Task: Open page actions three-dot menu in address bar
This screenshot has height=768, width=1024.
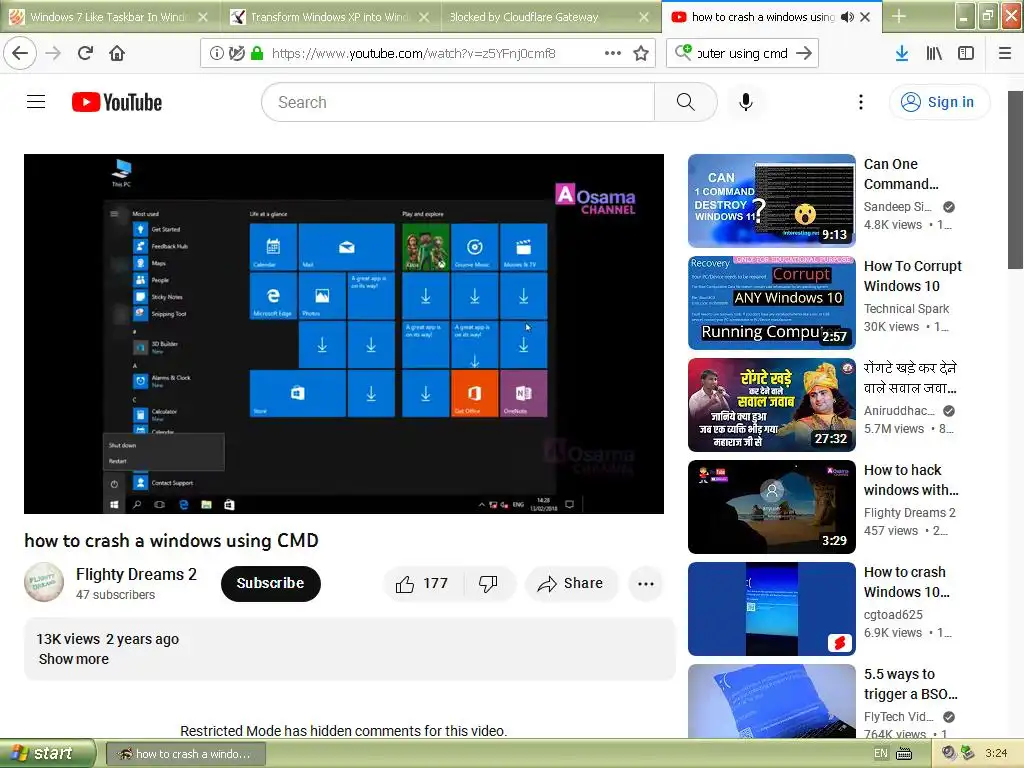Action: [x=613, y=54]
